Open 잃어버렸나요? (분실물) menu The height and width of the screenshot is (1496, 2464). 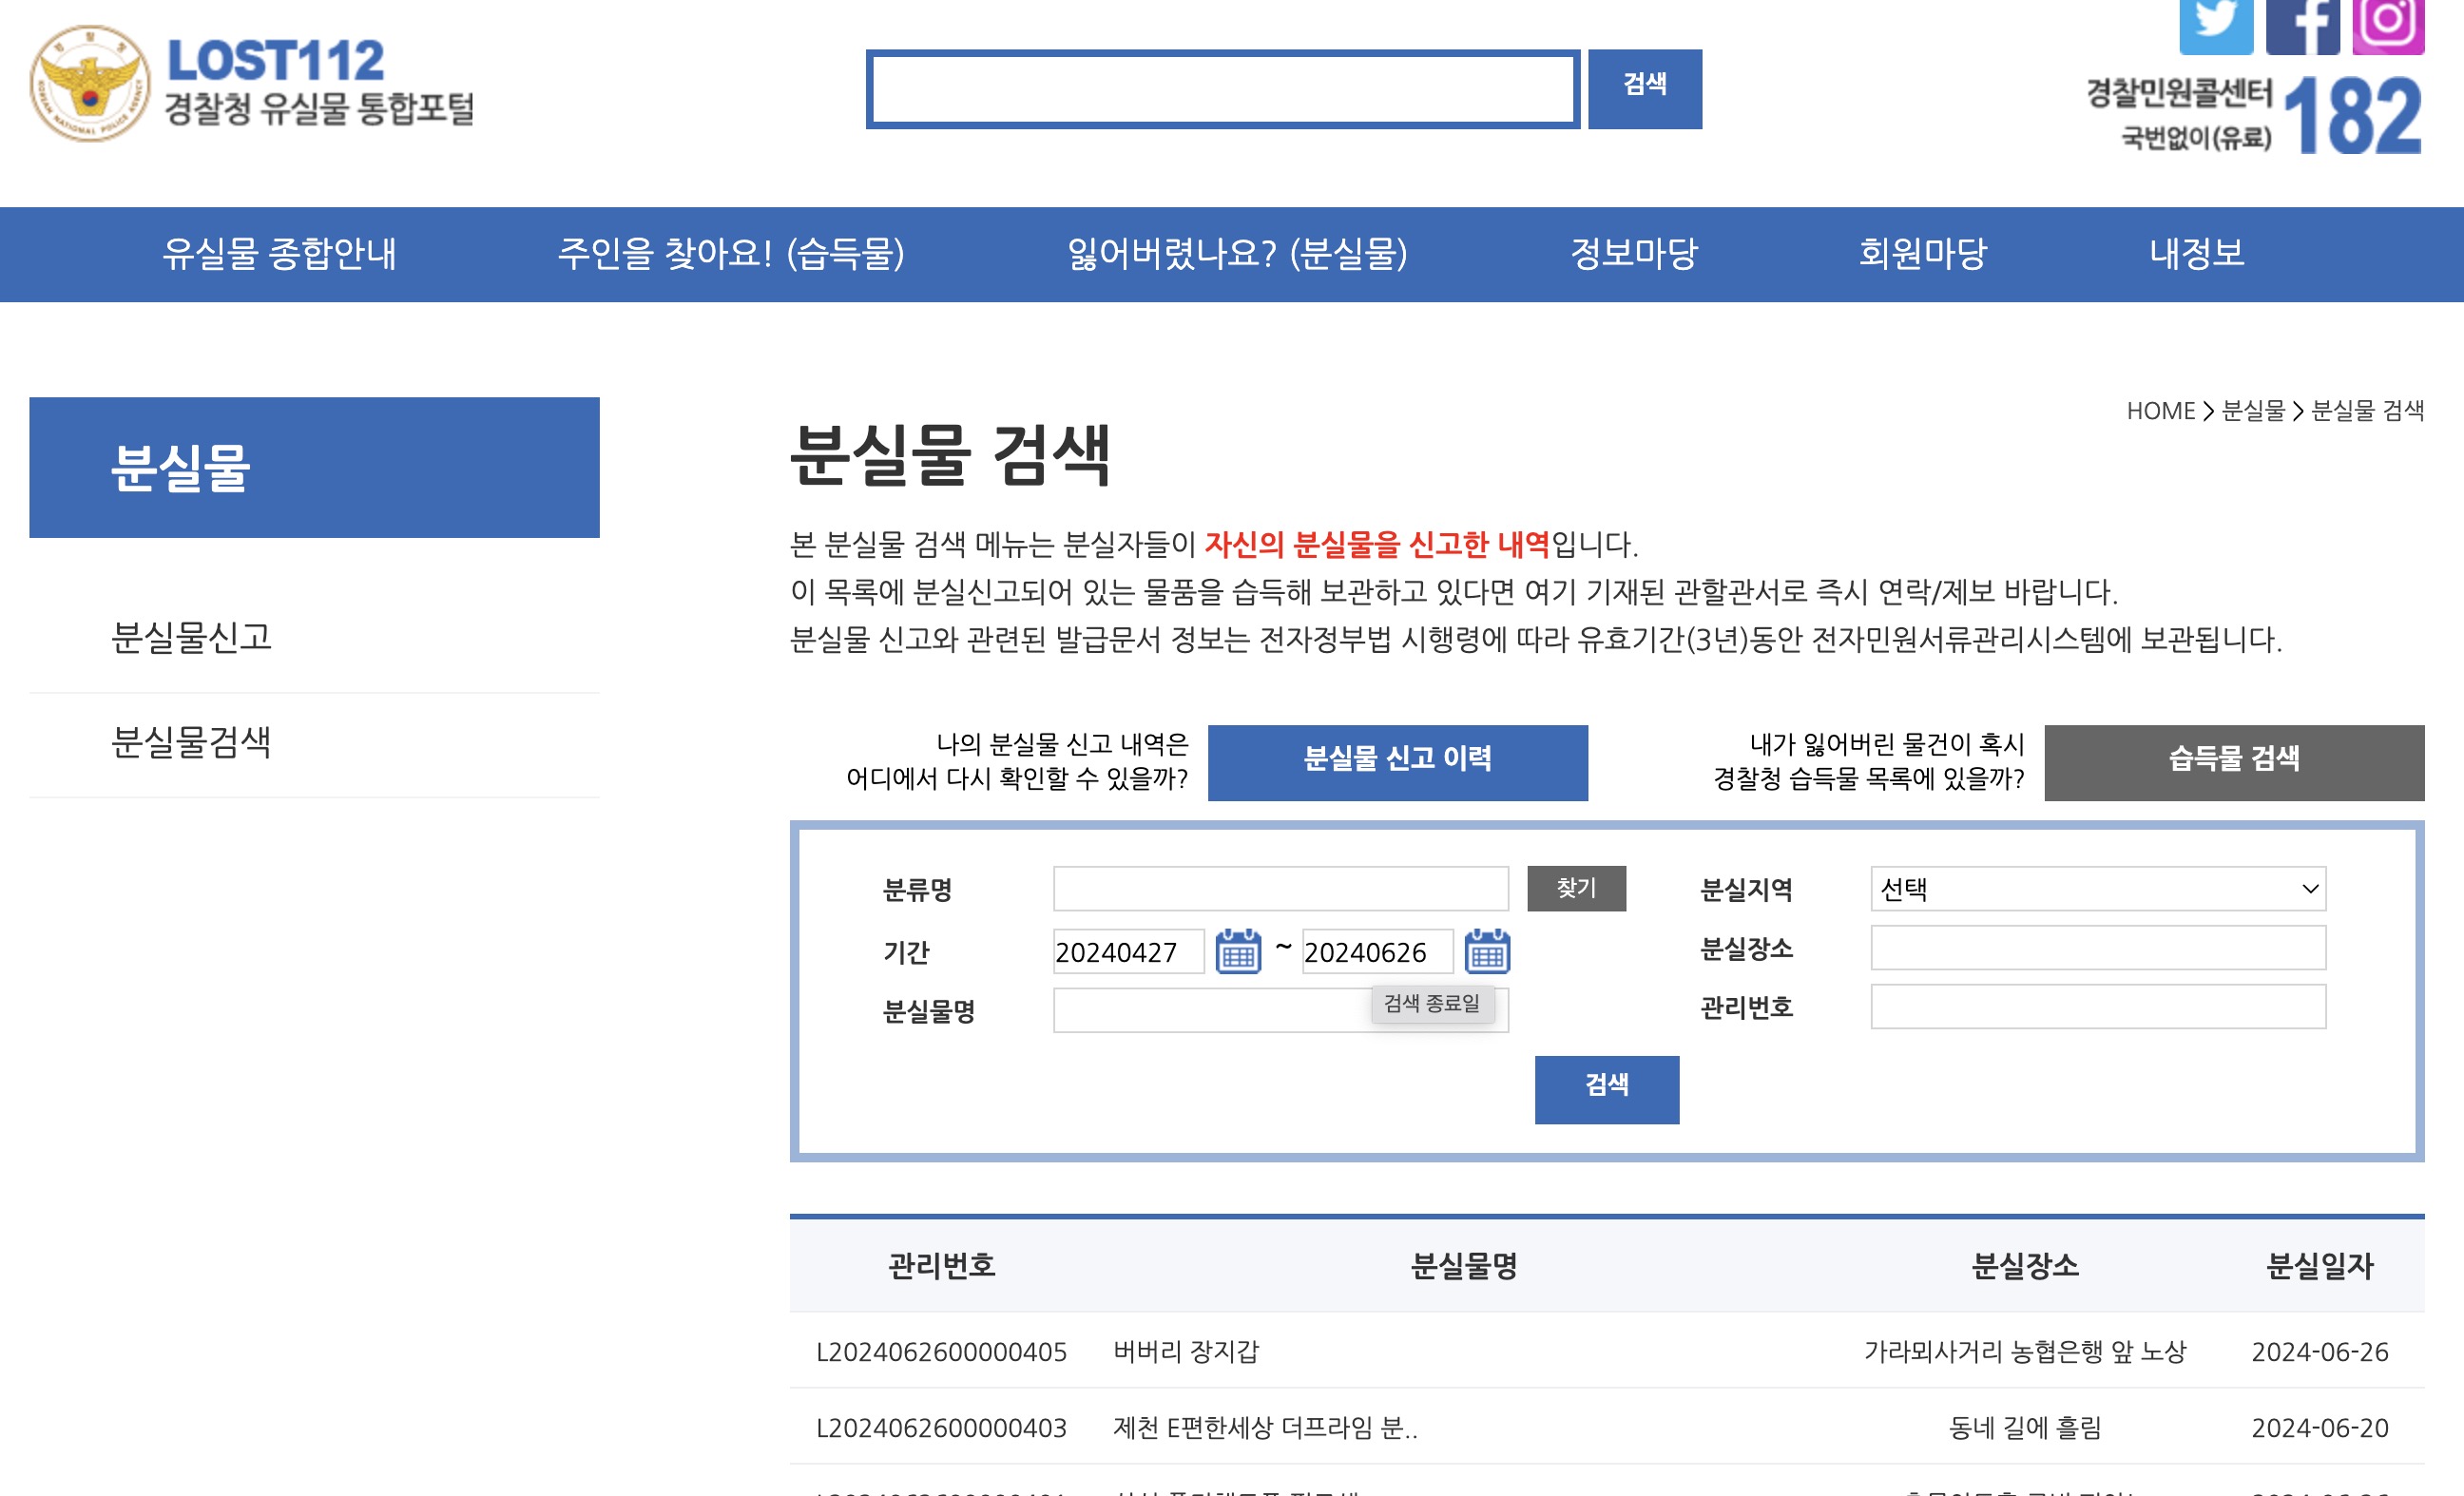1237,254
